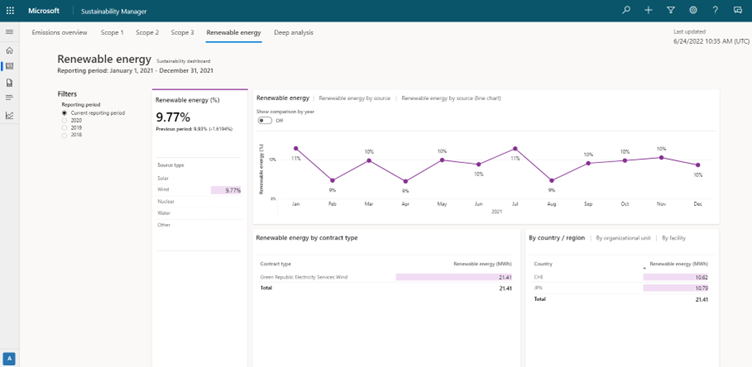This screenshot has width=752, height=367.
Task: Open the filter funnel icon
Action: click(x=670, y=10)
